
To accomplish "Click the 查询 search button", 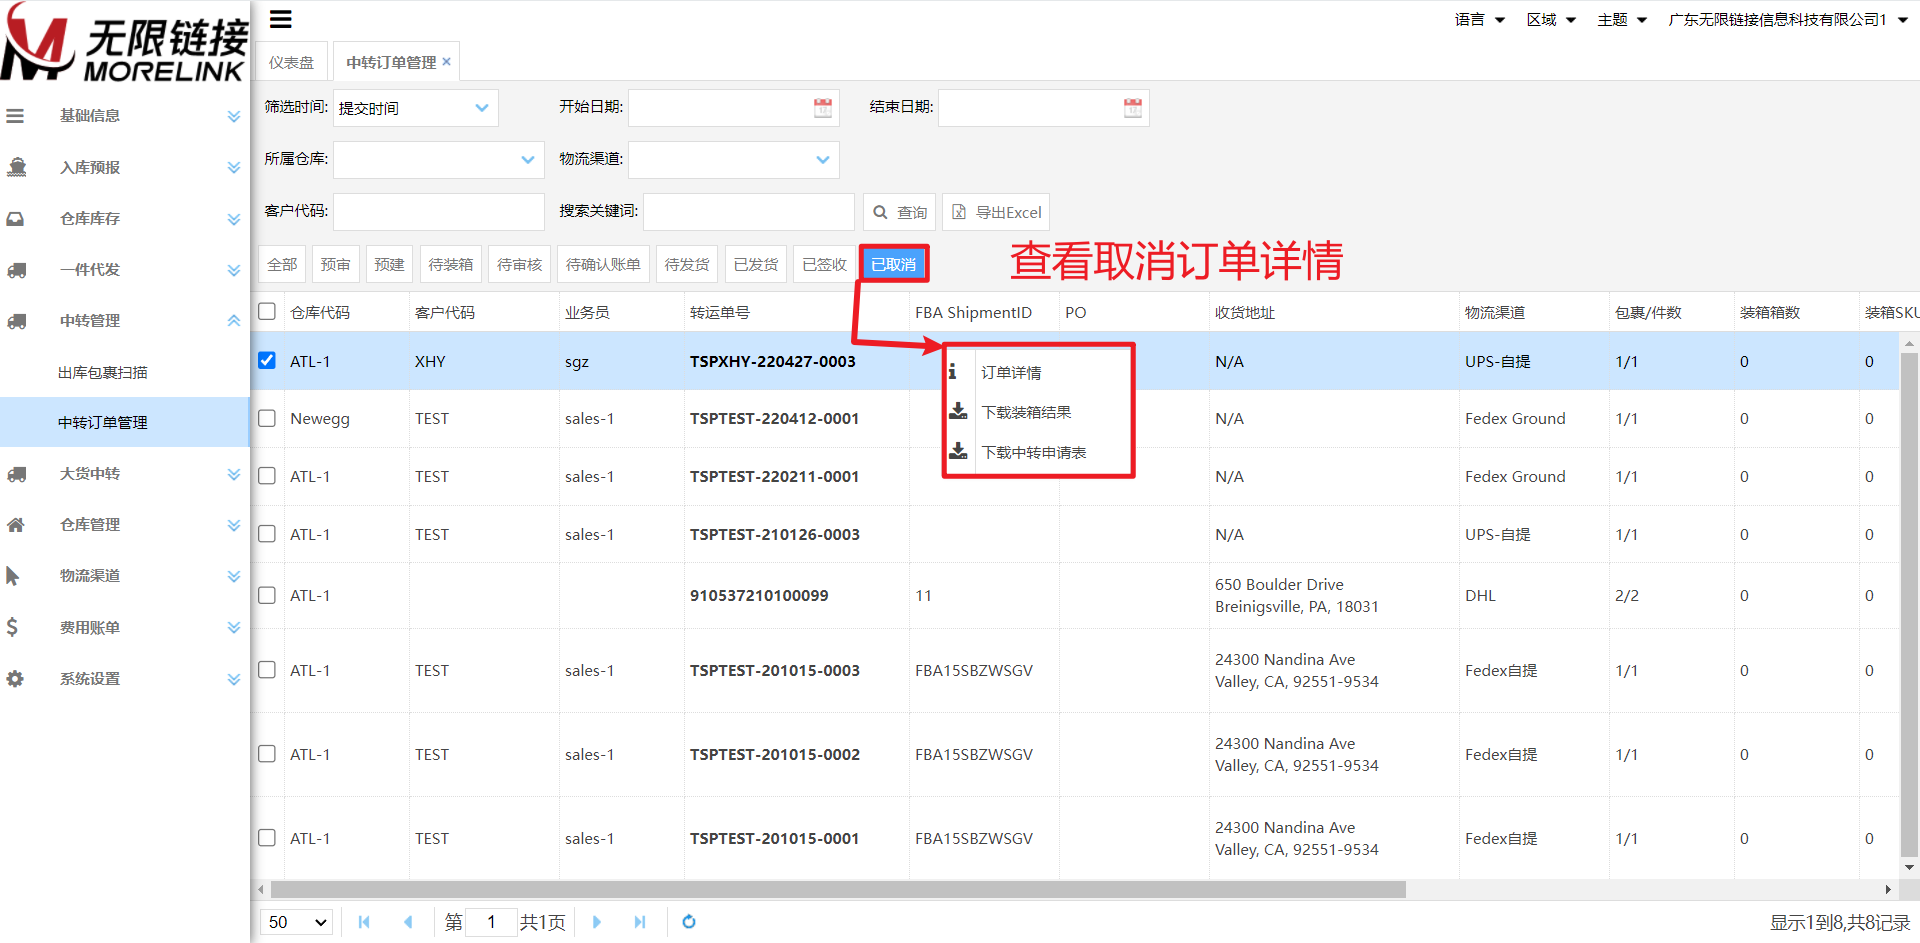I will [899, 212].
